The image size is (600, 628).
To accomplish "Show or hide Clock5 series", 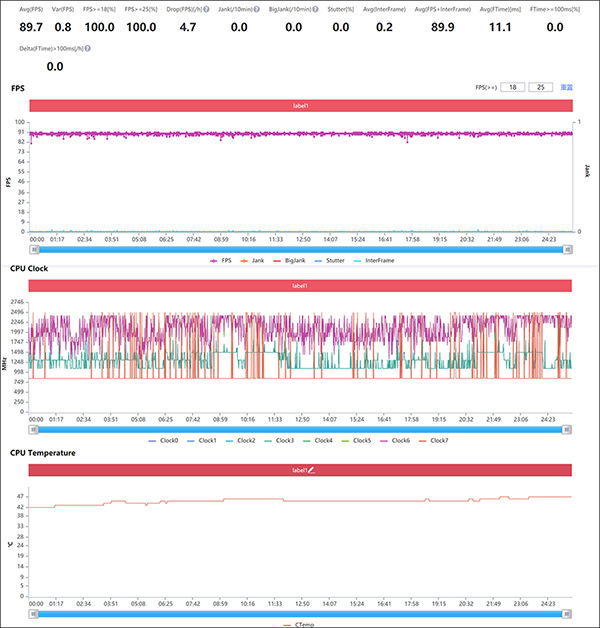I will (x=358, y=440).
